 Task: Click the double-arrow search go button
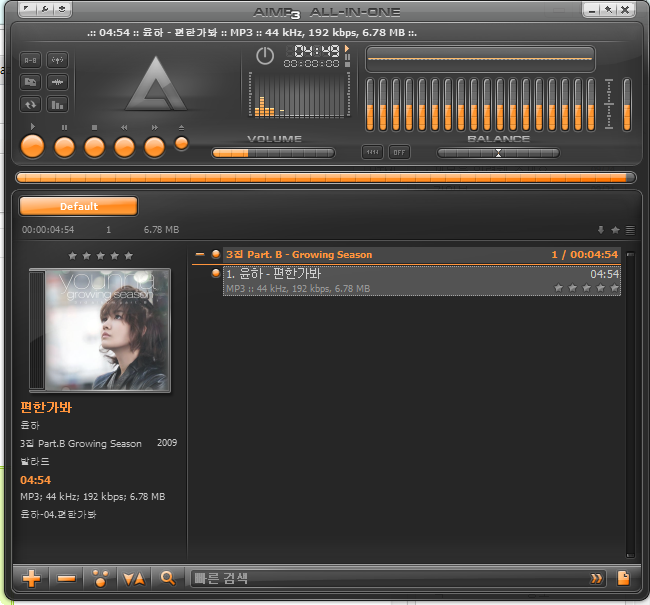(x=596, y=578)
